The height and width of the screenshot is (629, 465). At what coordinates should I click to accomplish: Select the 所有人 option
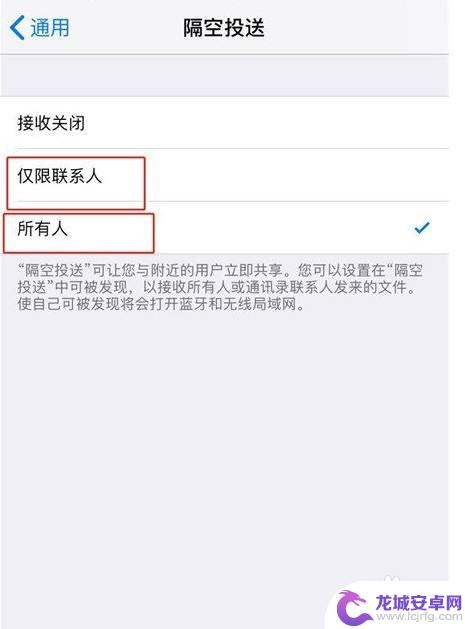click(224, 228)
